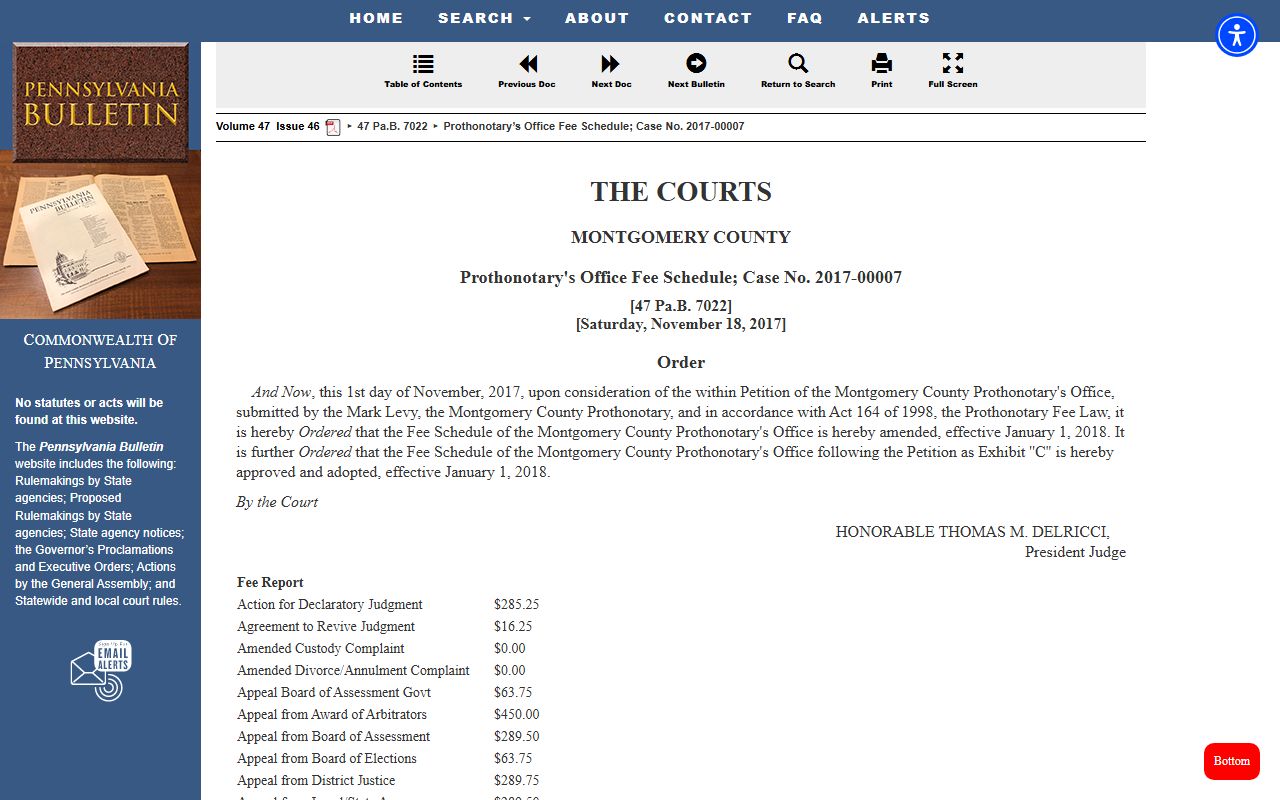Click the HONORABLE THOMAS M. DELRICCI signature

click(x=973, y=532)
